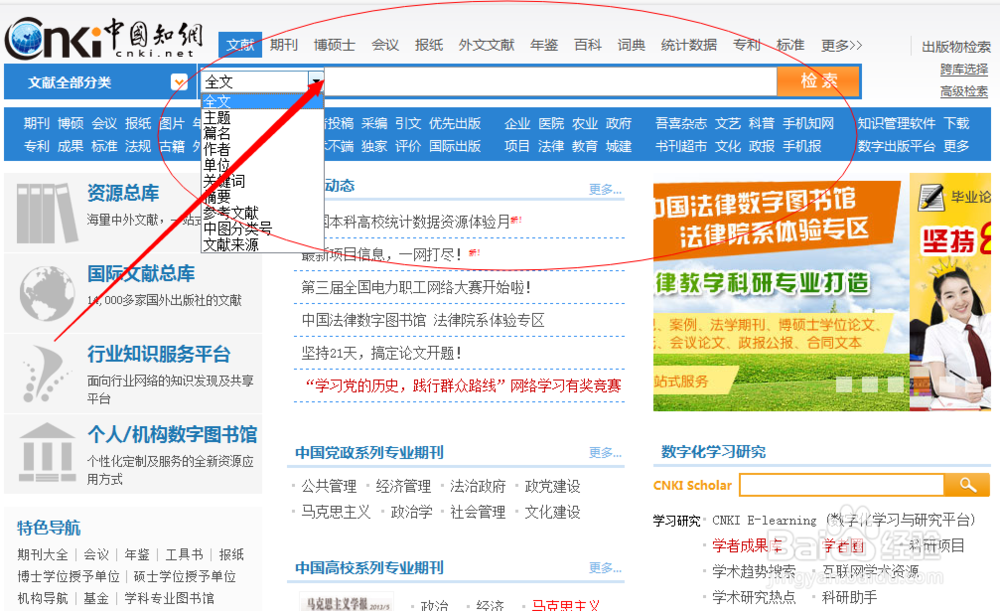Click the digital library building icon
This screenshot has height=611, width=1000.
pos(47,452)
